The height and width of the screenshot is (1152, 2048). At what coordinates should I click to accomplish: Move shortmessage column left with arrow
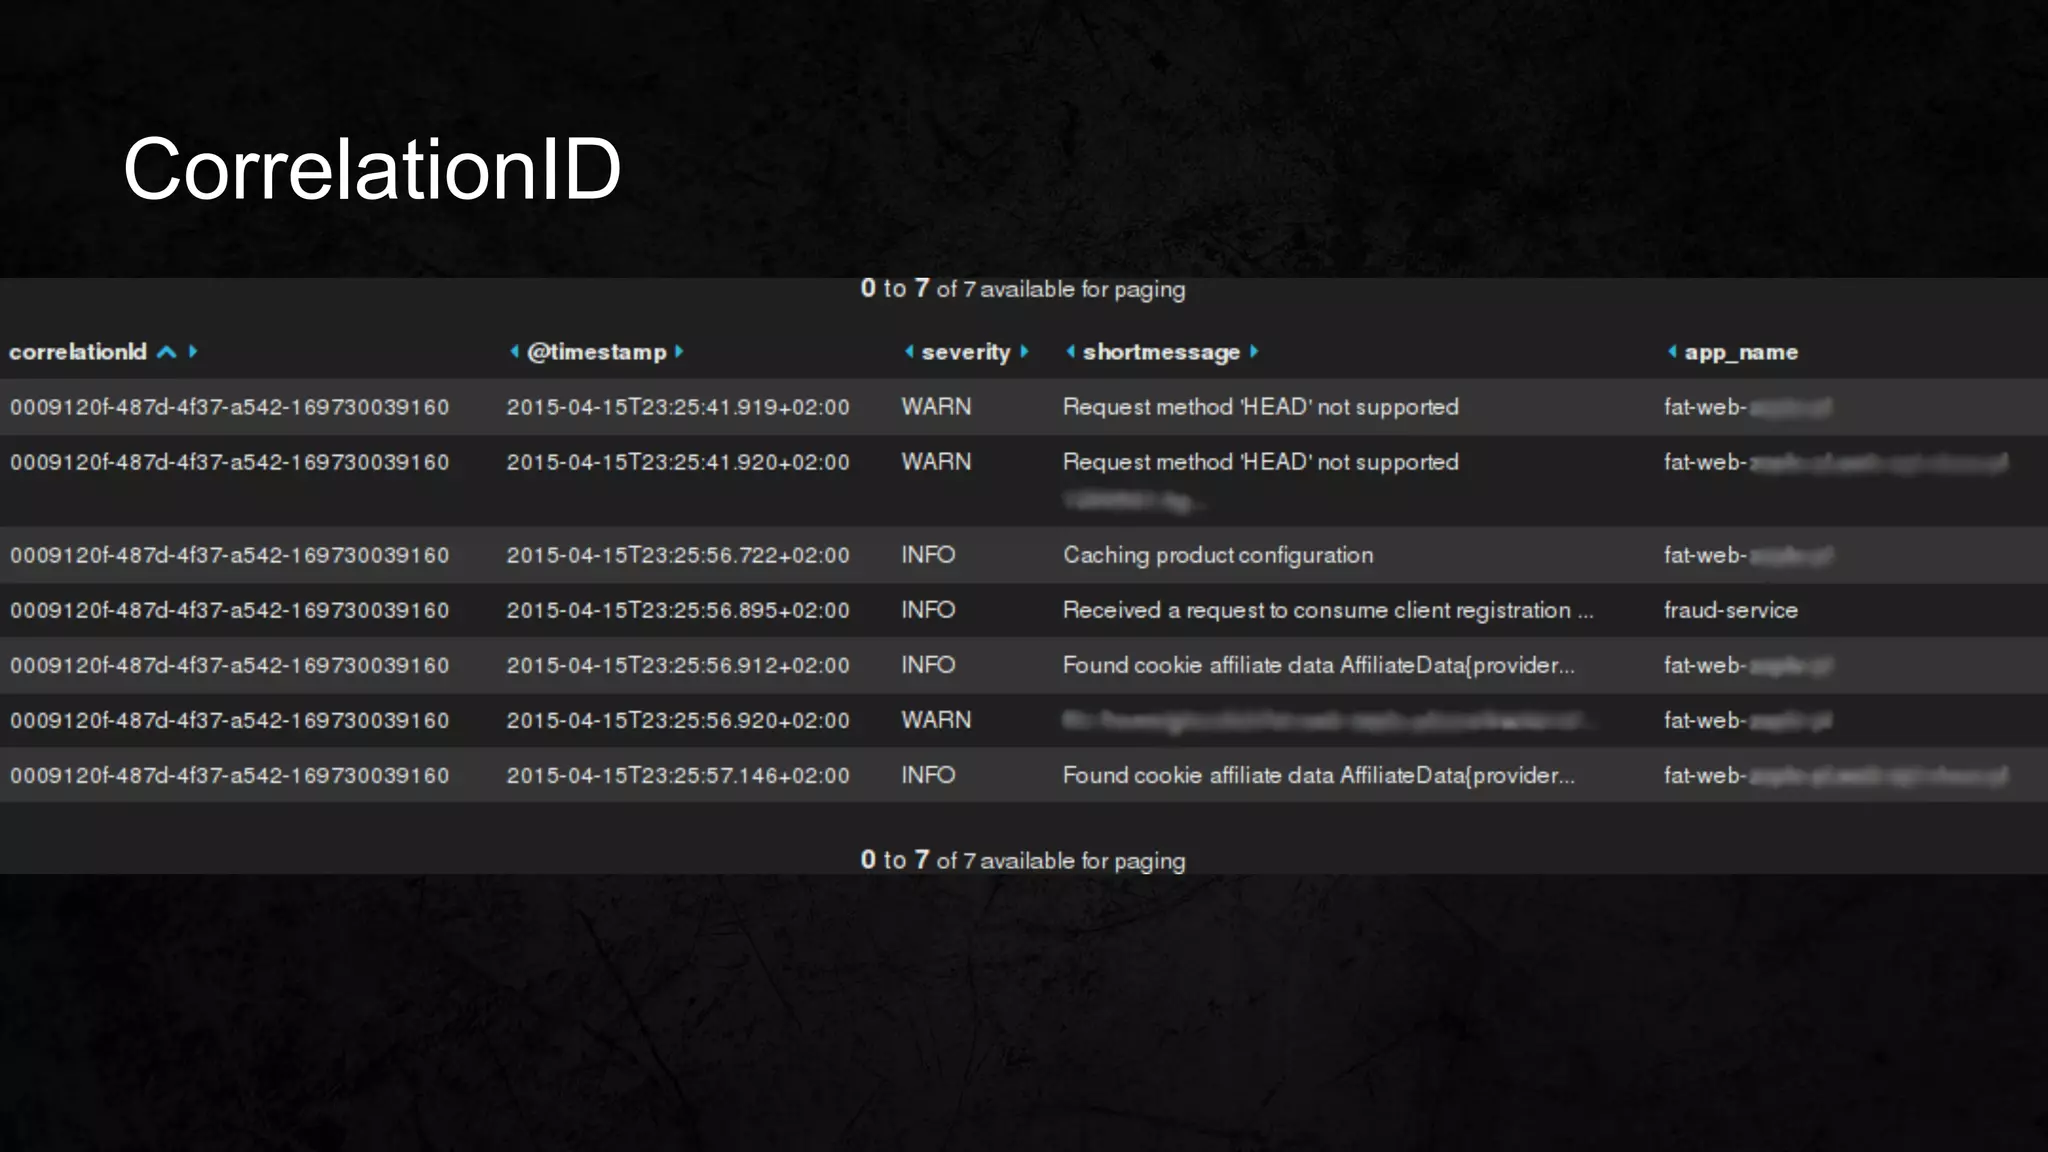tap(1070, 351)
